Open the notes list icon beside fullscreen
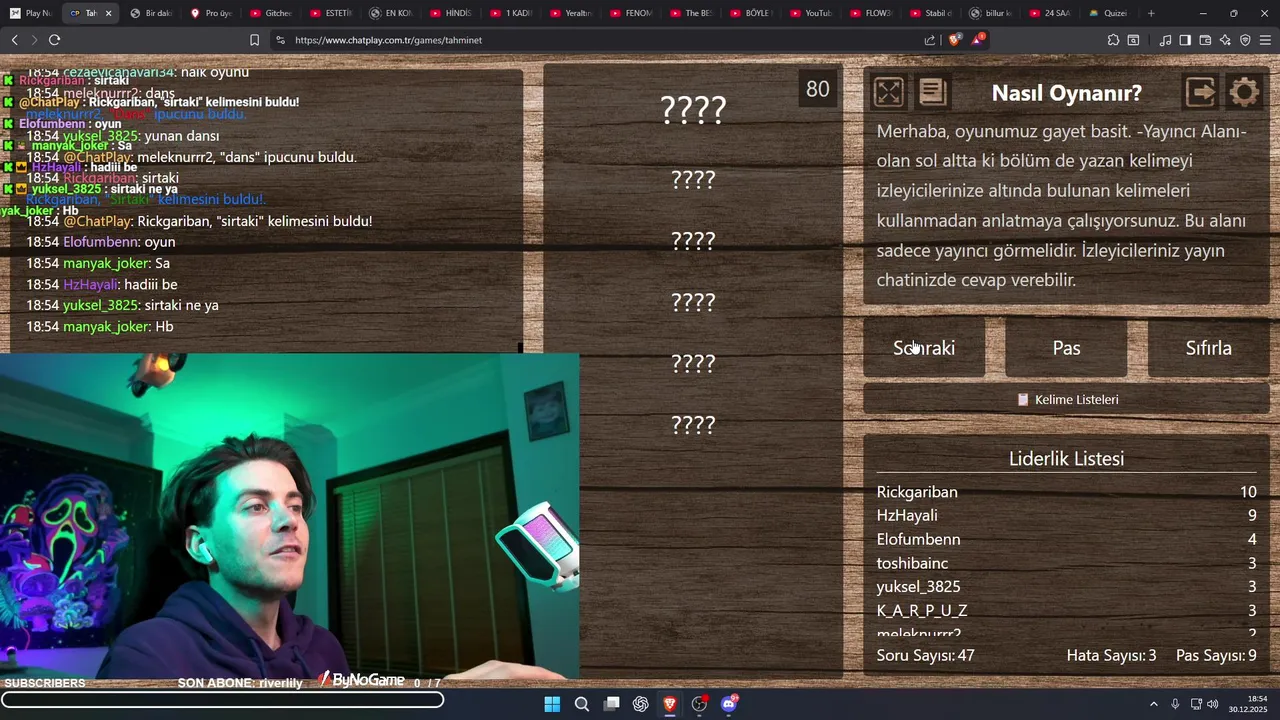Image resolution: width=1280 pixels, height=720 pixels. click(933, 92)
